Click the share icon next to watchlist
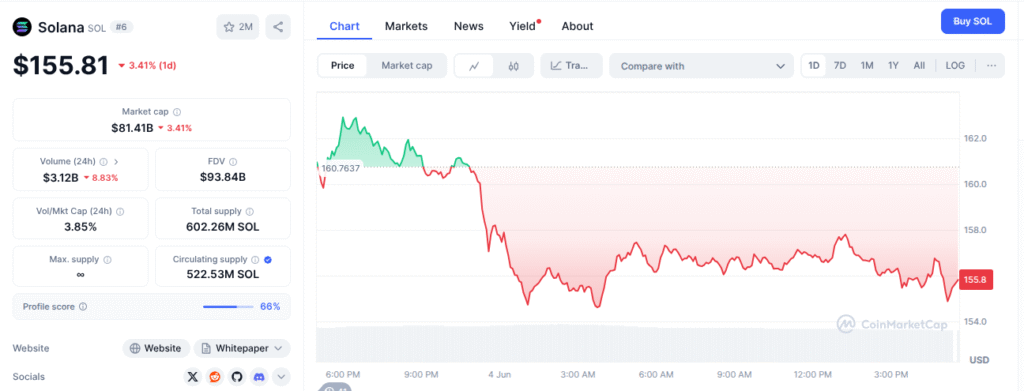The image size is (1024, 391). [x=278, y=27]
